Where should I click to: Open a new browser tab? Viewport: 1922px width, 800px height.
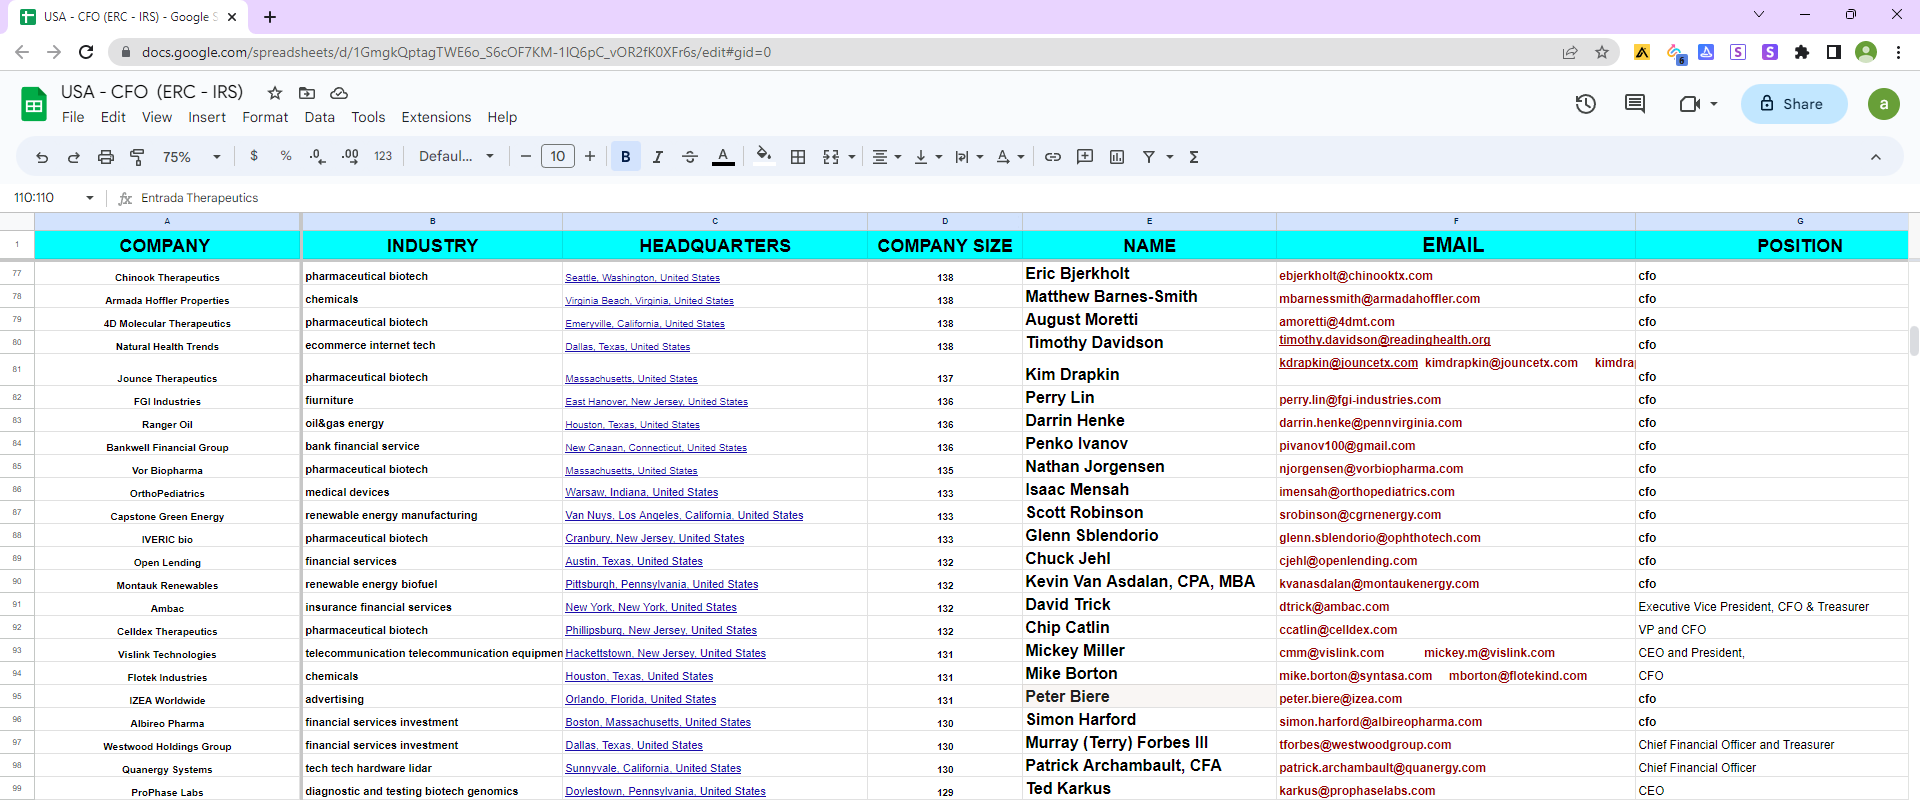coord(270,17)
